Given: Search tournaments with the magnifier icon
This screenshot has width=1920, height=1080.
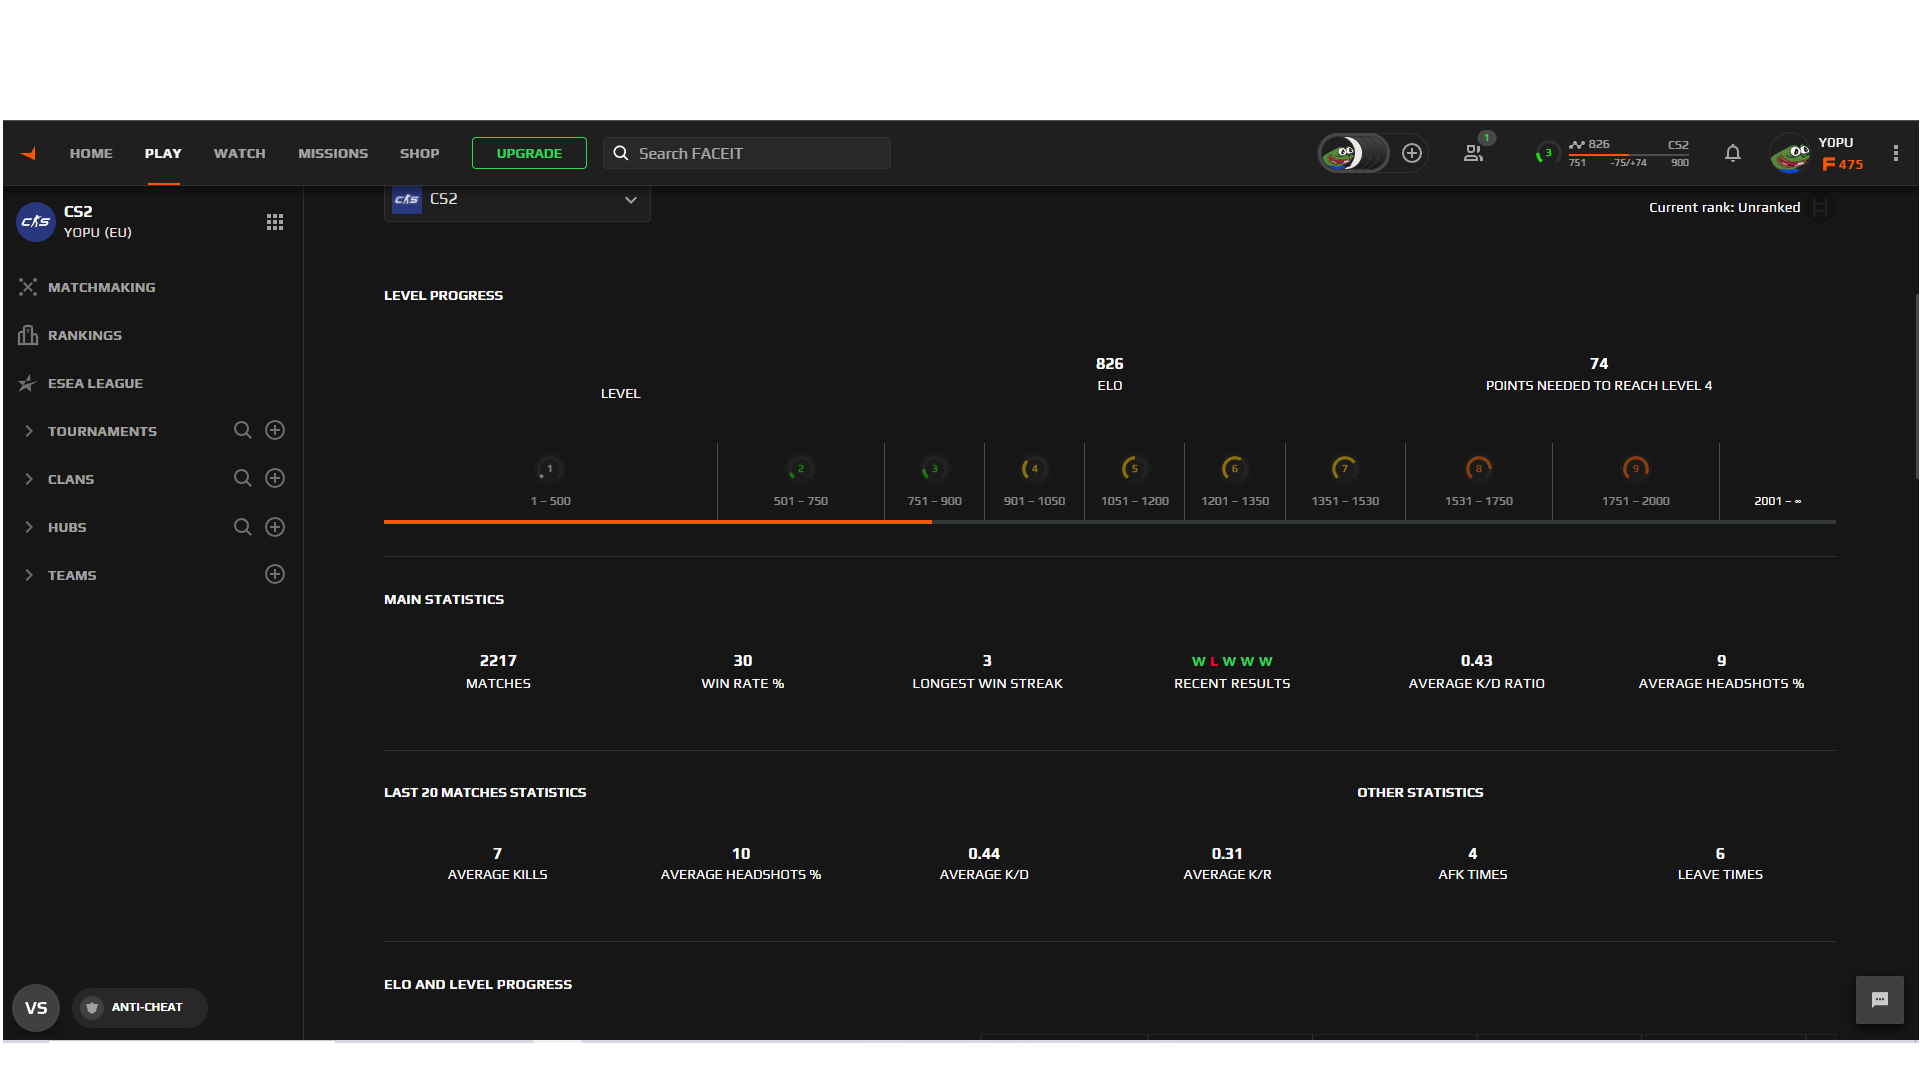Looking at the screenshot, I should tap(242, 430).
